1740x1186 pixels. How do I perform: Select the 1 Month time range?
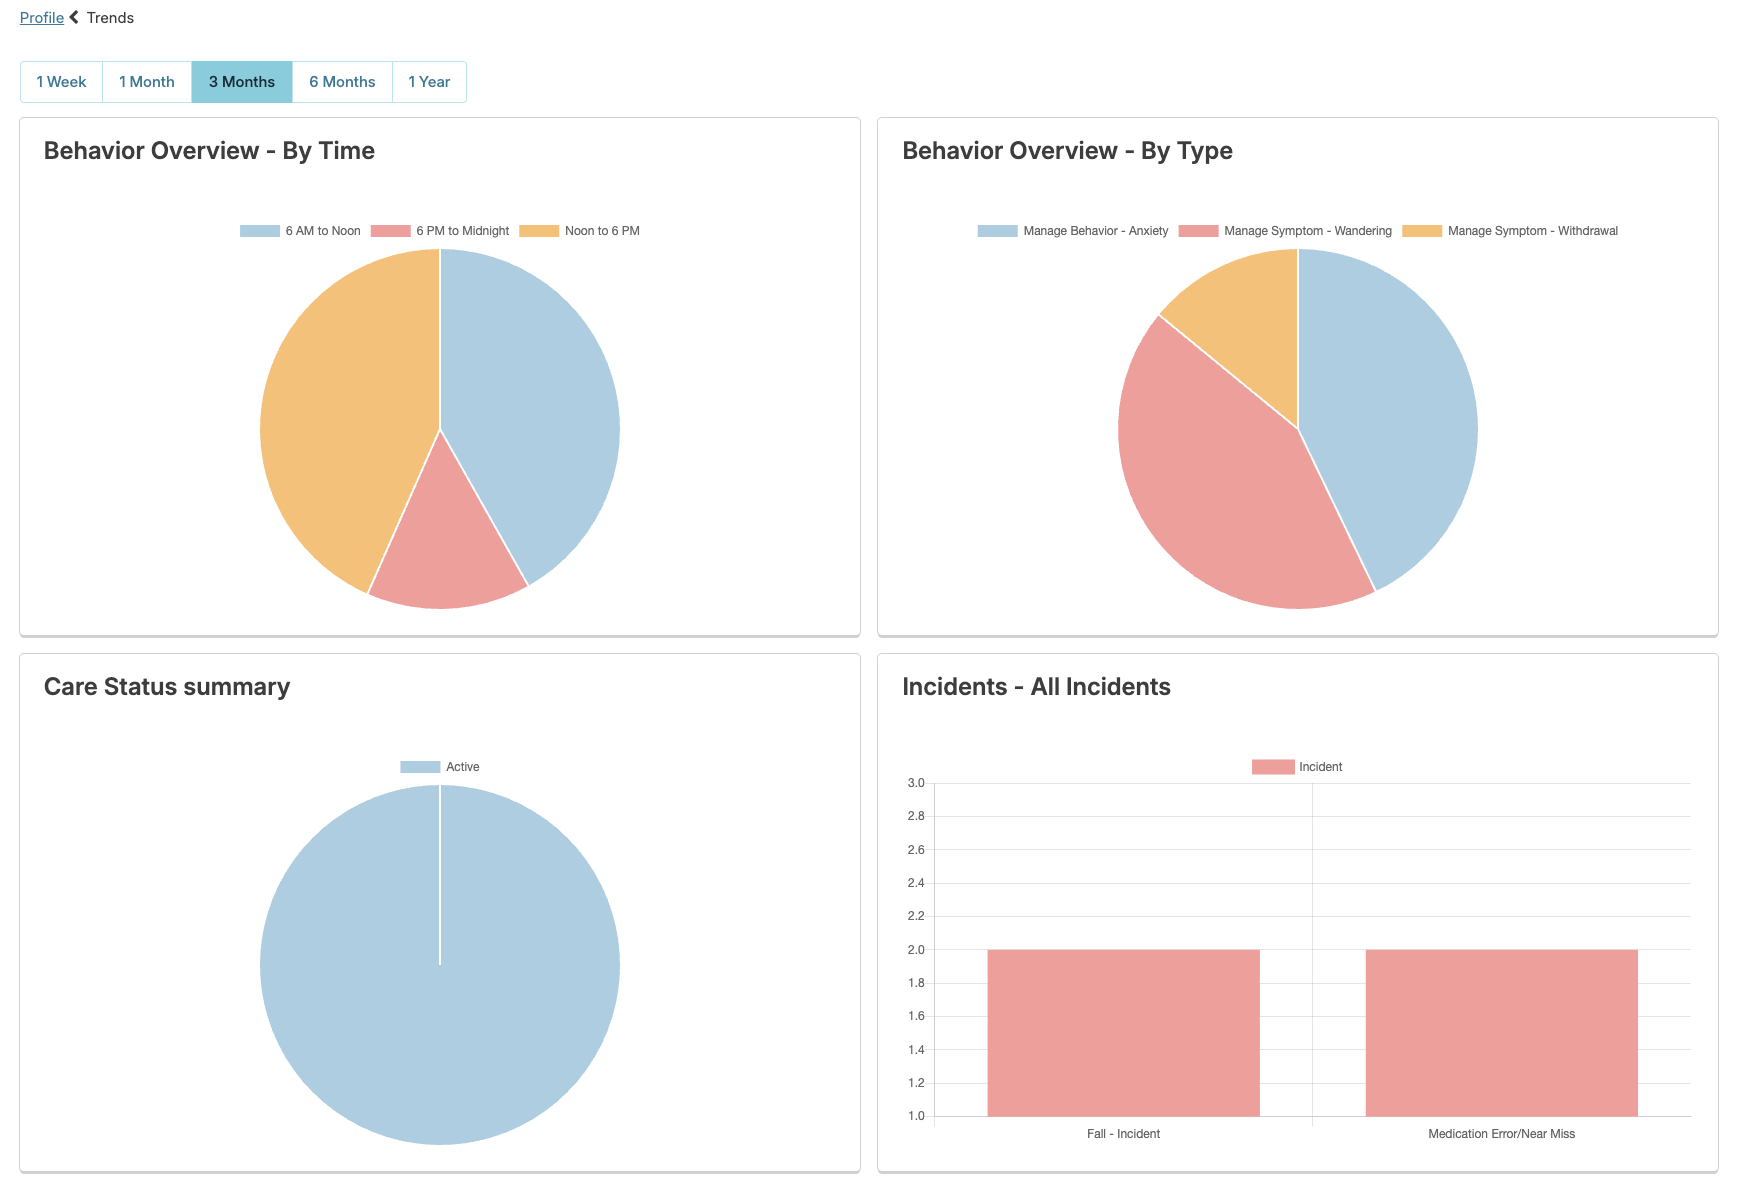tap(147, 82)
